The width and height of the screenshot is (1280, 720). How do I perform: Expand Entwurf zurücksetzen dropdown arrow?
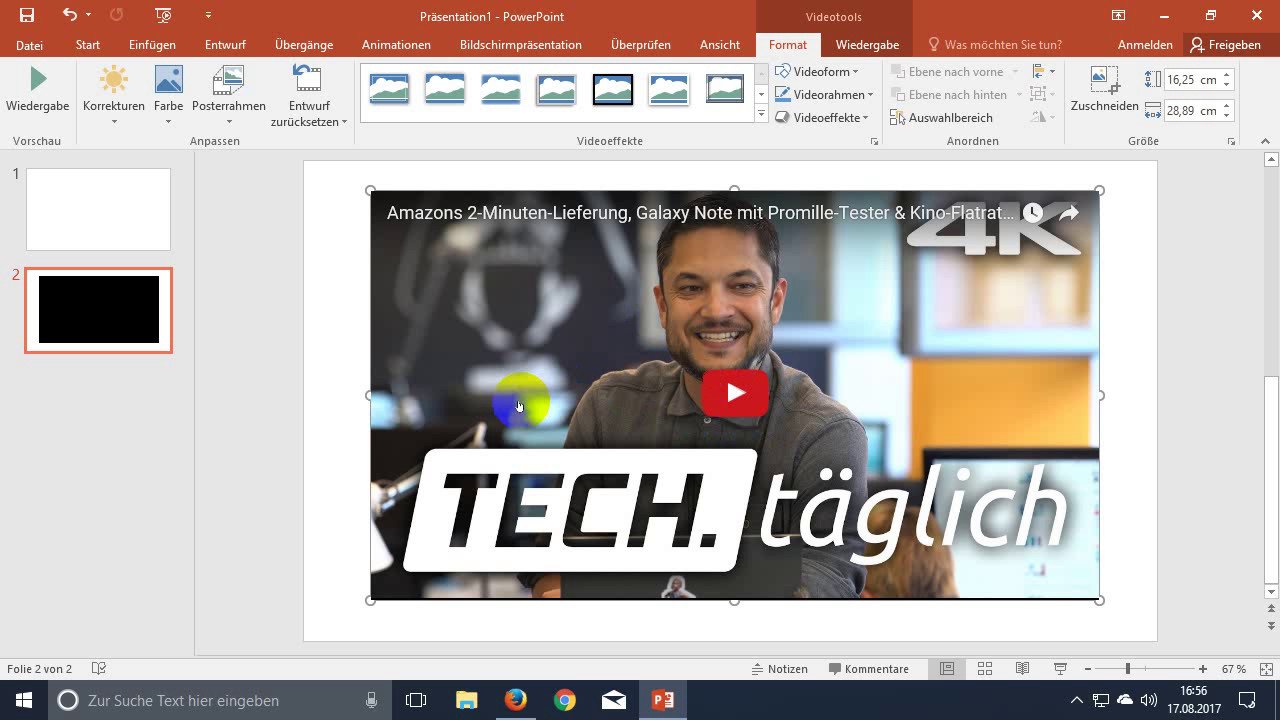click(x=345, y=122)
